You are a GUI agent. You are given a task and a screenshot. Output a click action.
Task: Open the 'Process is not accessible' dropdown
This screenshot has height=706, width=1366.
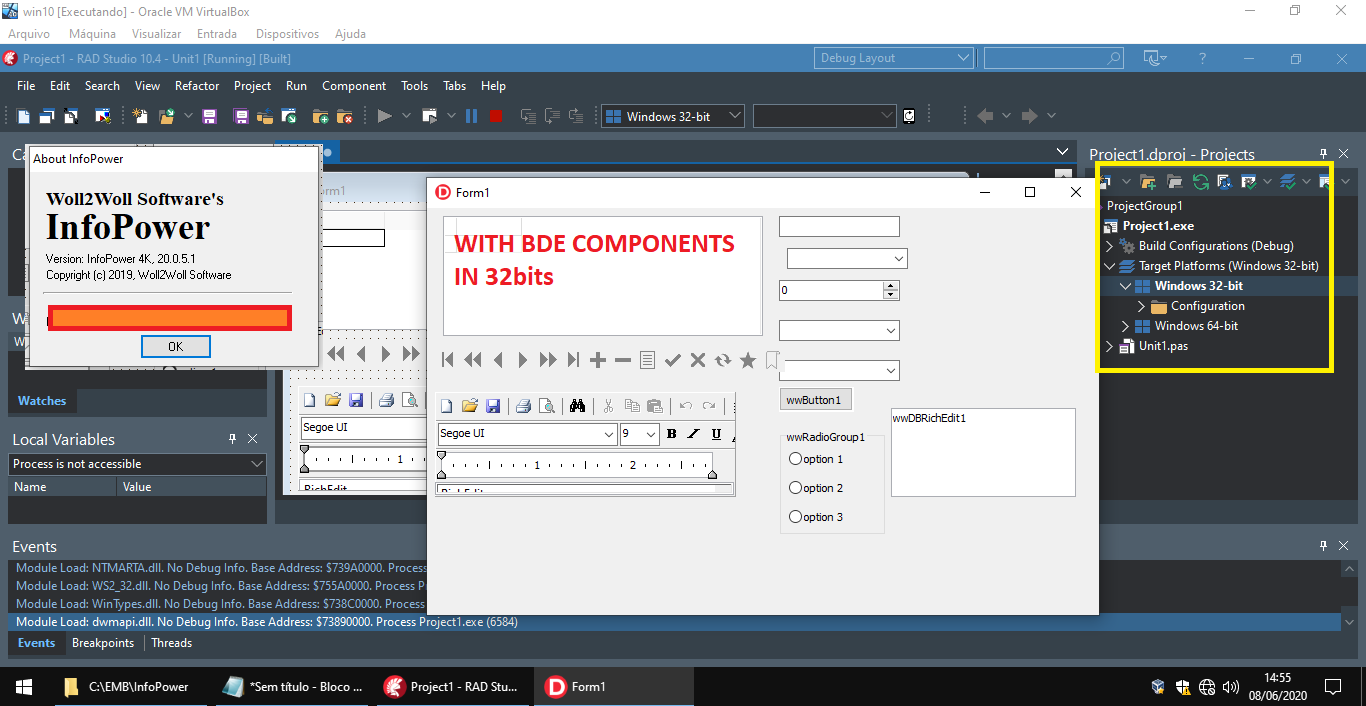click(x=257, y=464)
